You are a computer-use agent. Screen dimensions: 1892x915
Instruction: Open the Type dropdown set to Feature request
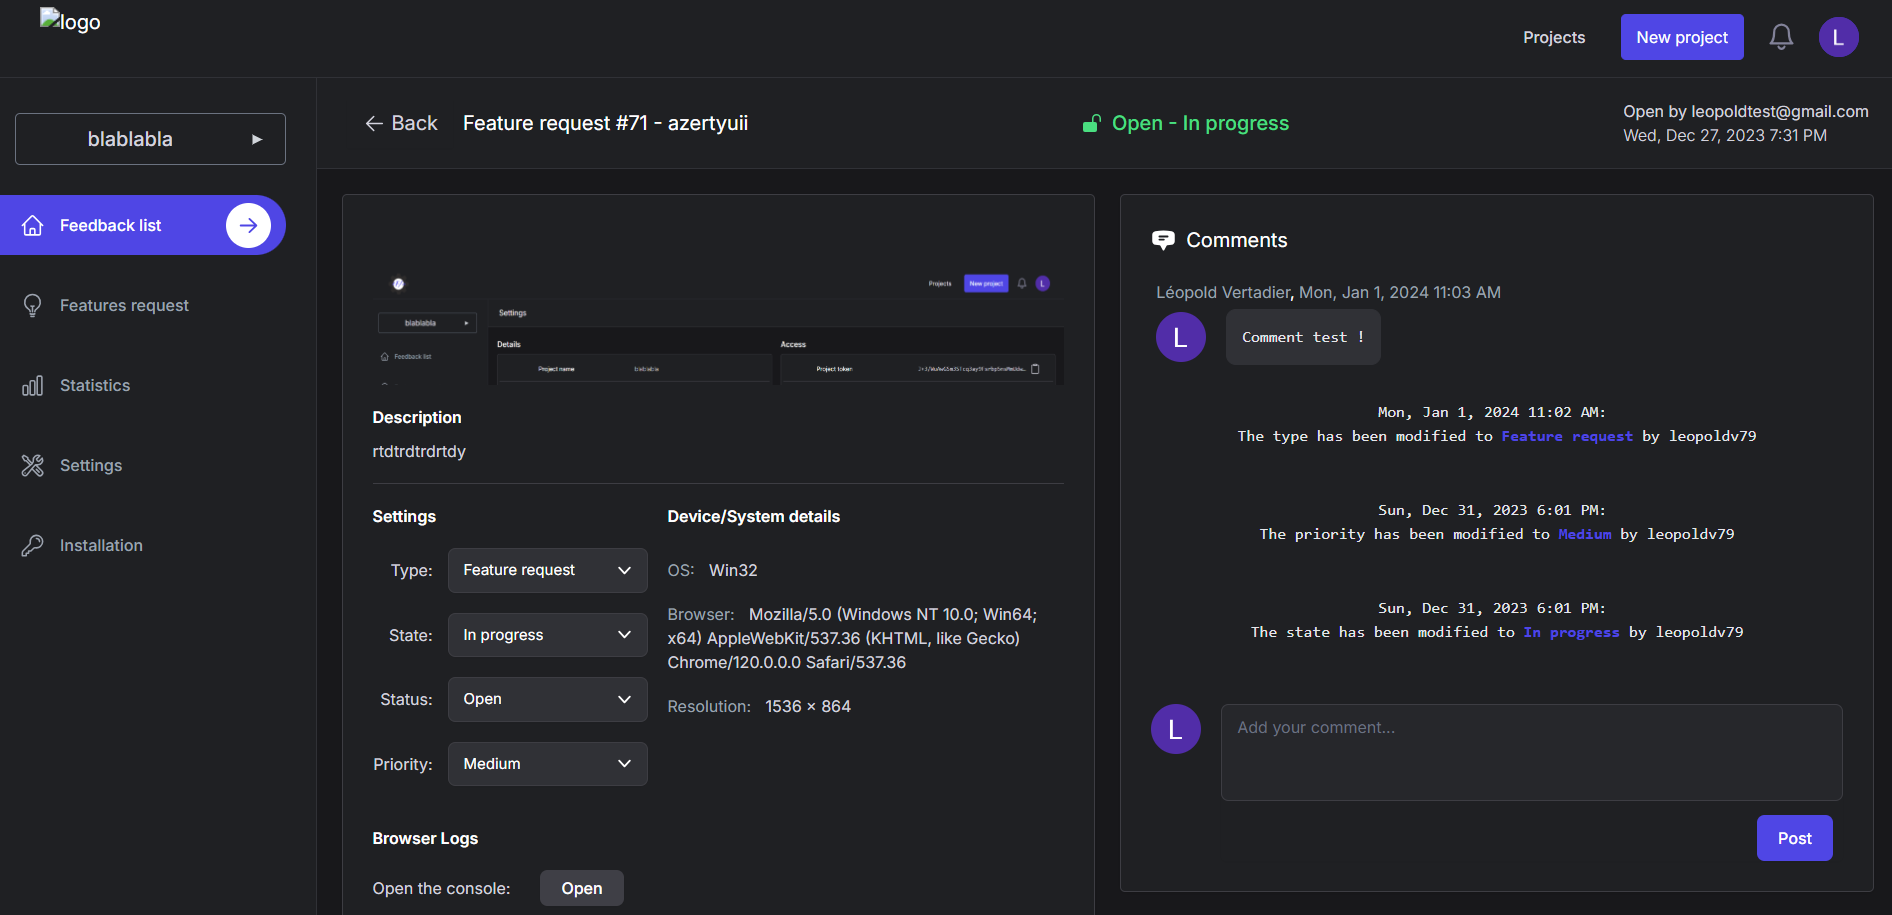(x=547, y=570)
